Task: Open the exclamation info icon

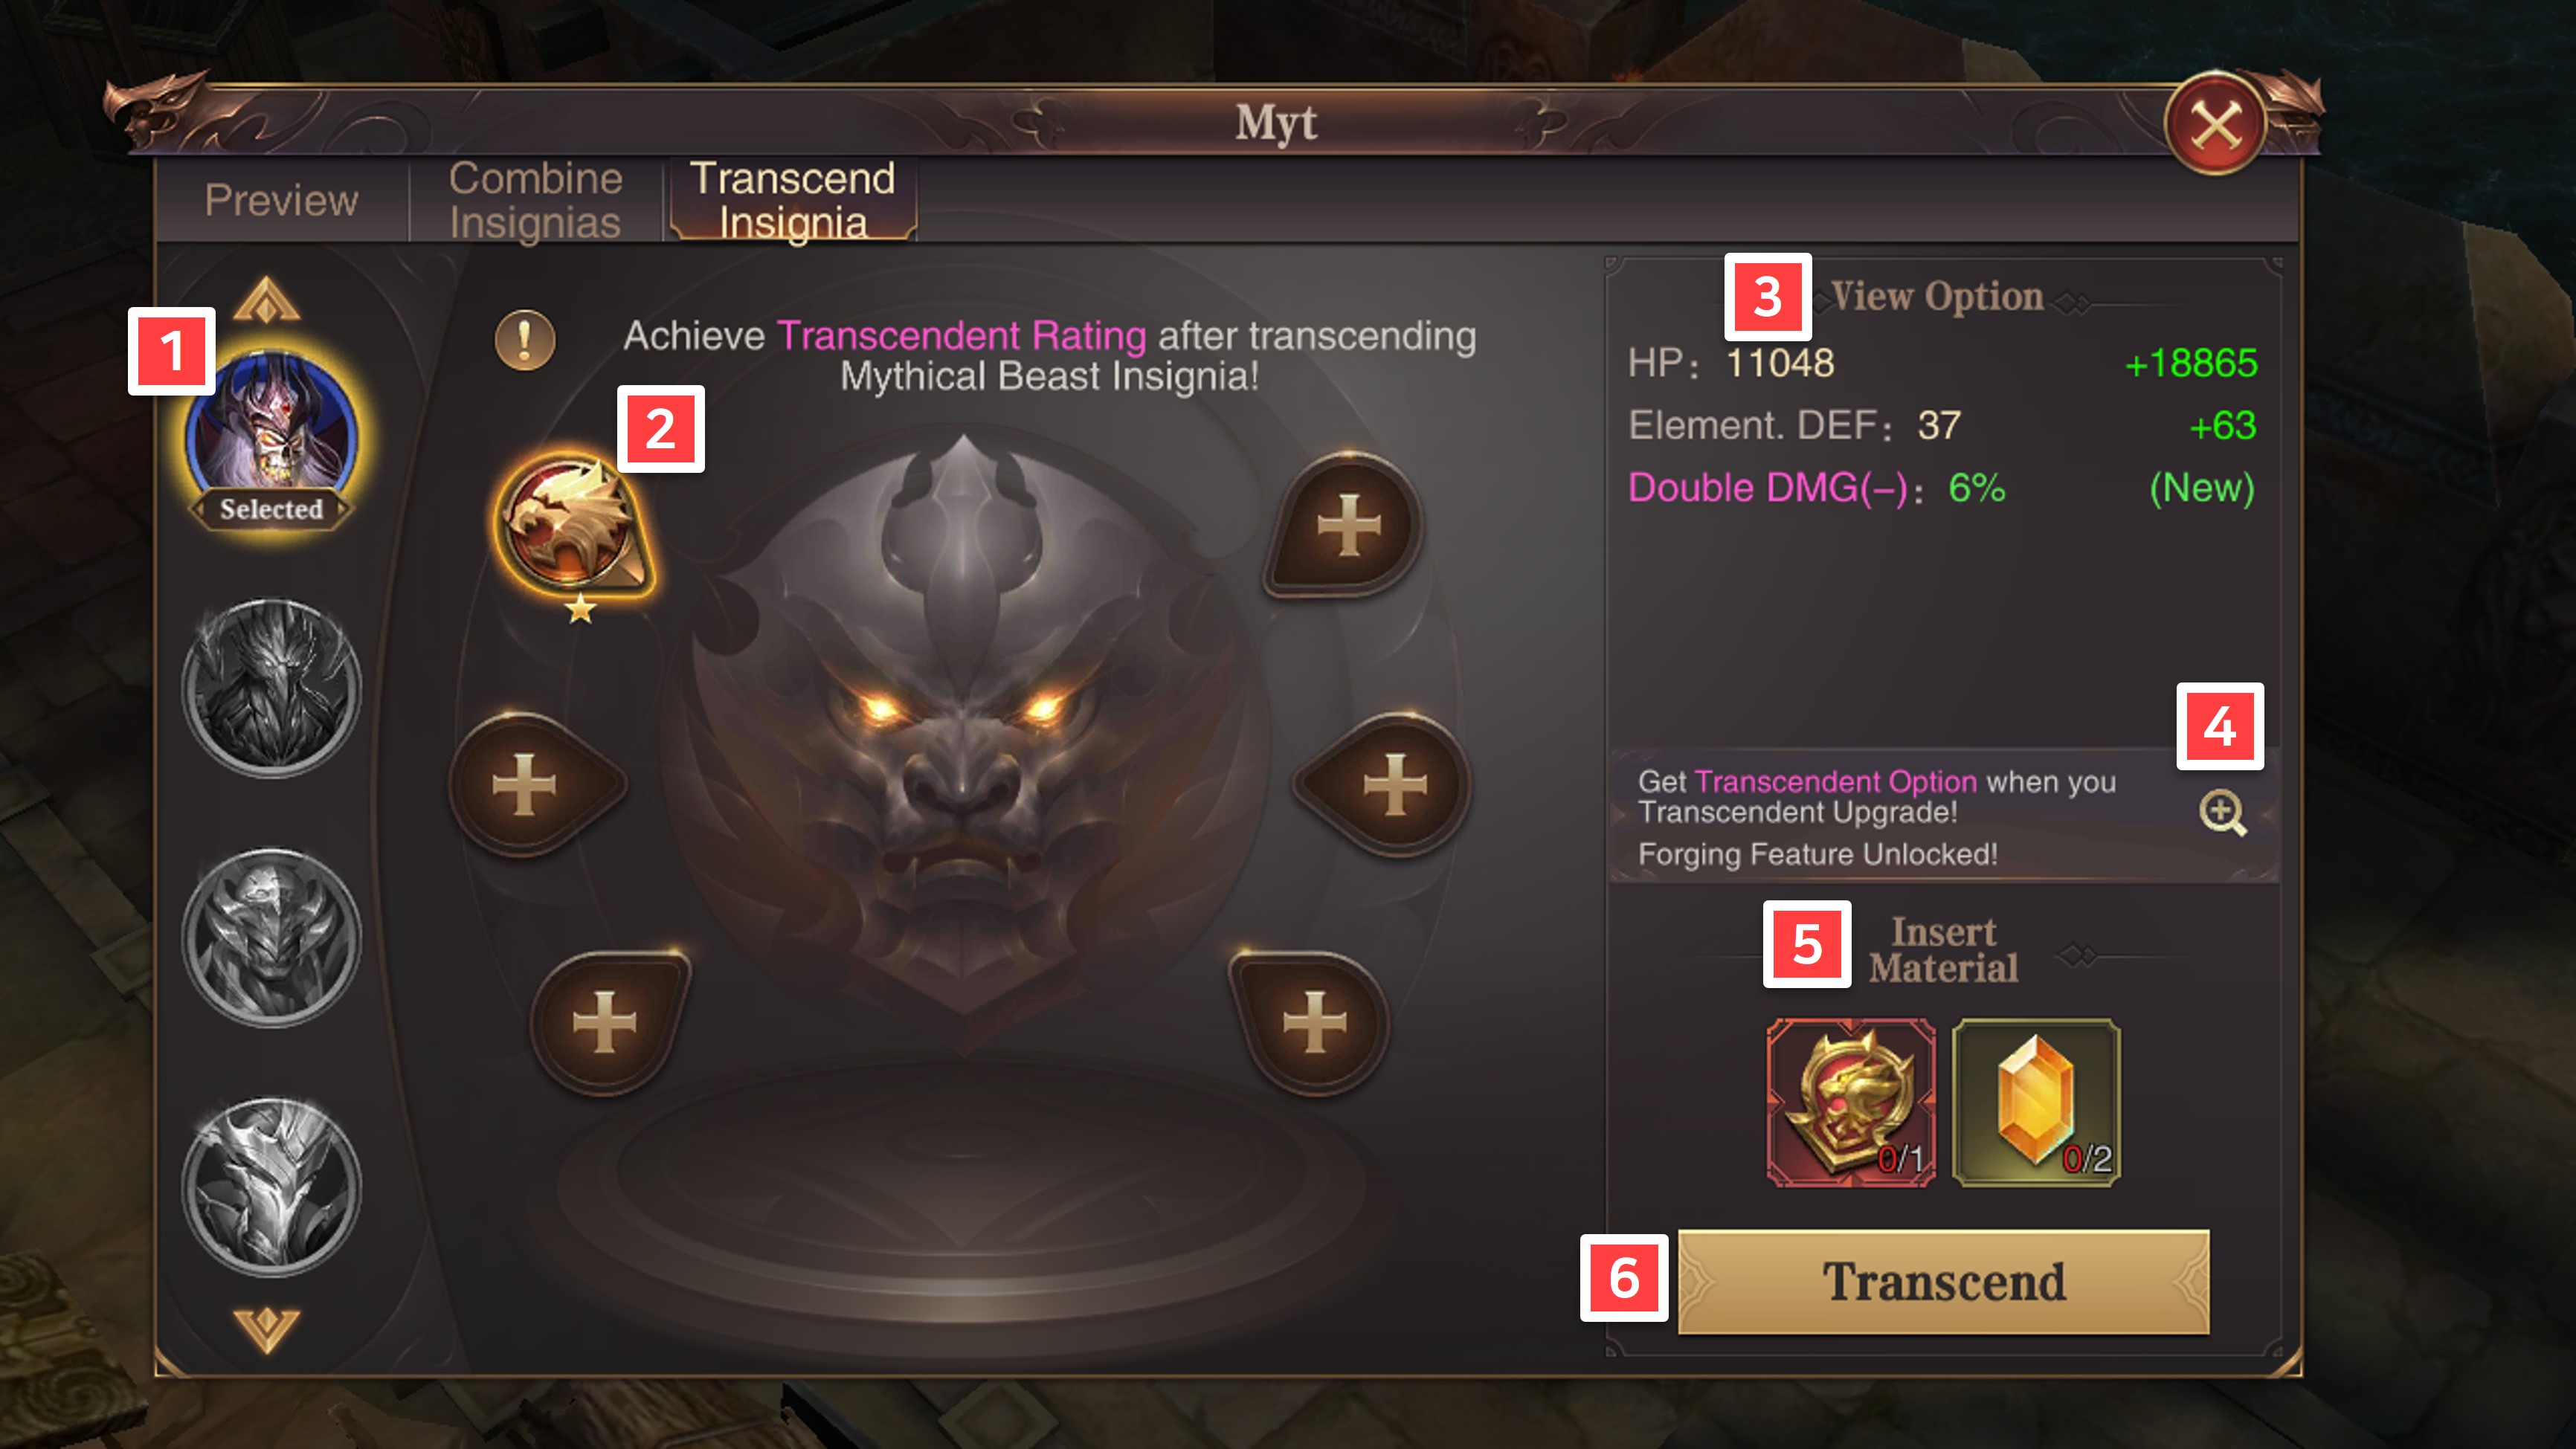Action: (525, 340)
